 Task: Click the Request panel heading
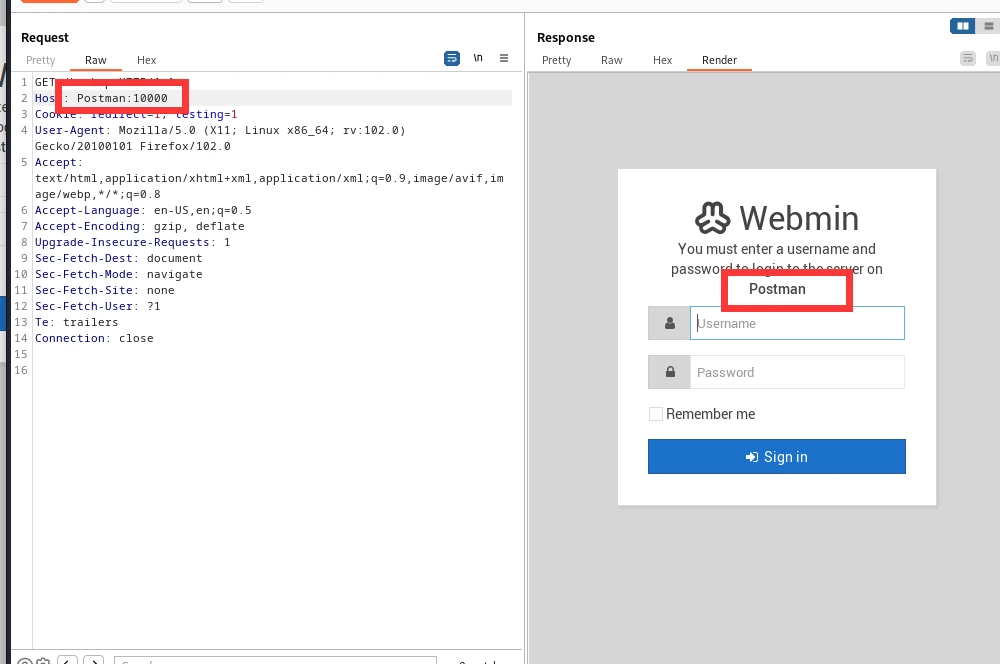(45, 38)
